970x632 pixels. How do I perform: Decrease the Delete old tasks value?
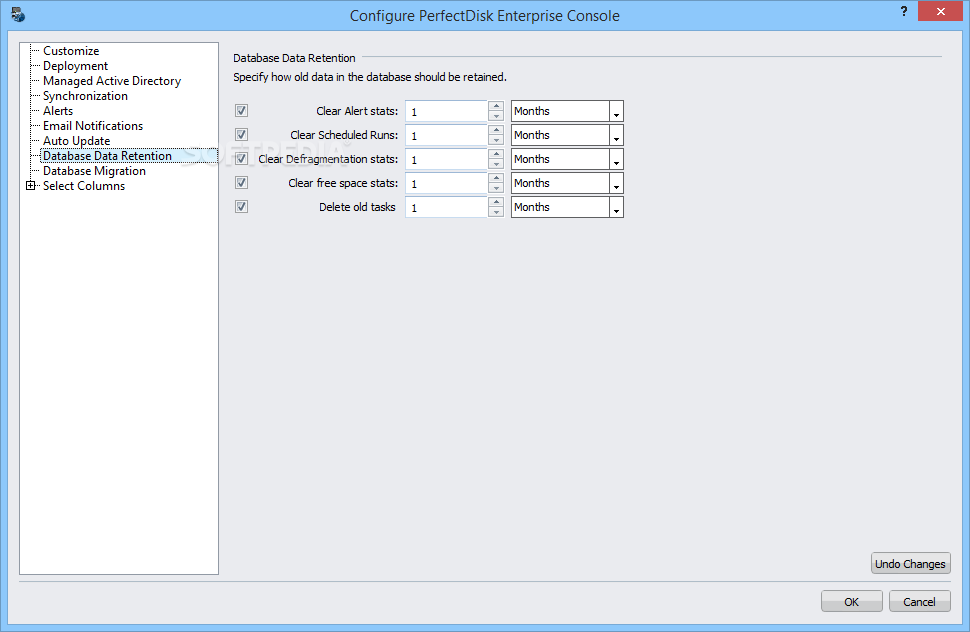496,213
